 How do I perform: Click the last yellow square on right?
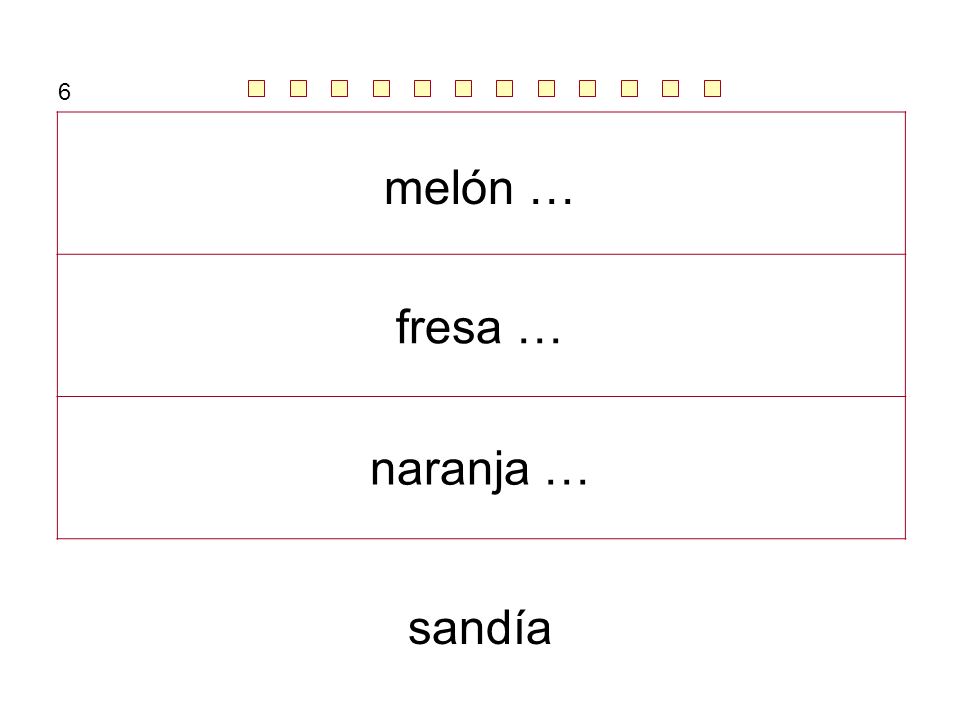click(x=713, y=89)
